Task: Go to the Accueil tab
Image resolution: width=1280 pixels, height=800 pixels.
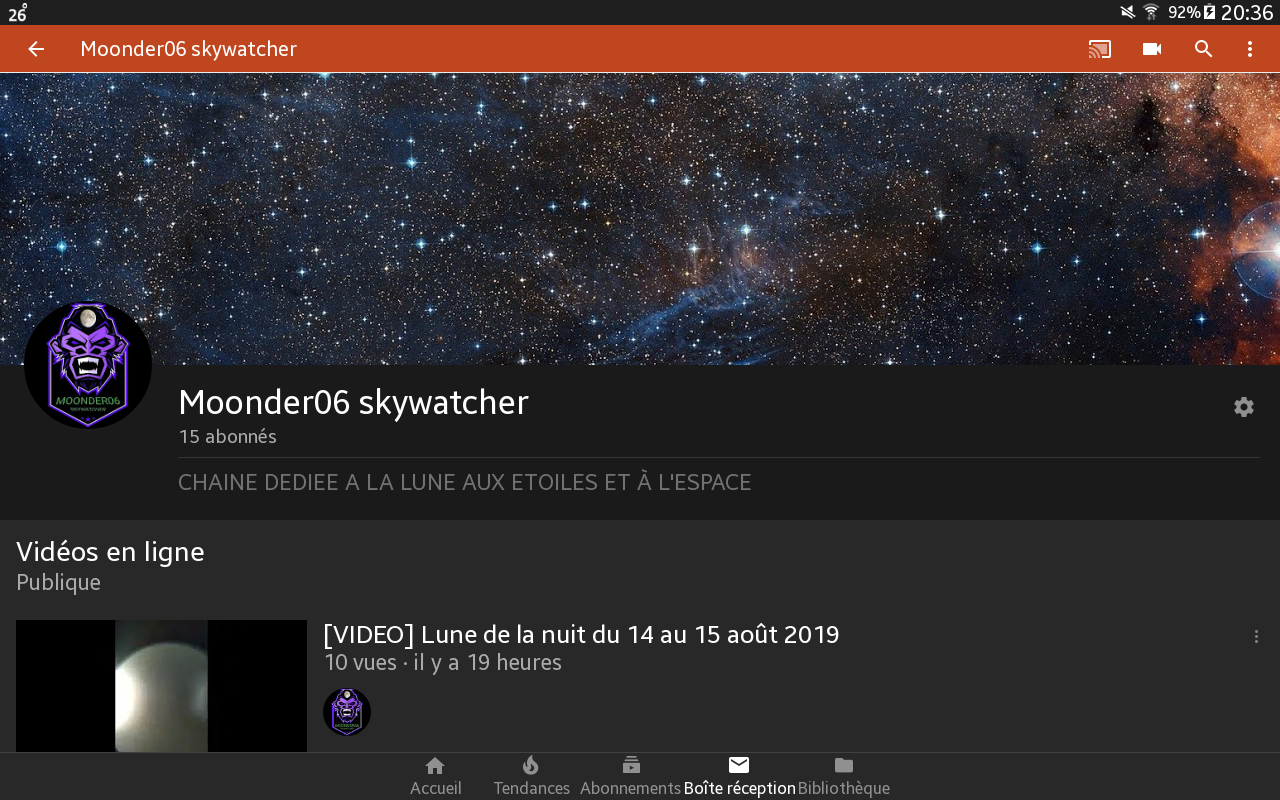Action: [x=435, y=776]
